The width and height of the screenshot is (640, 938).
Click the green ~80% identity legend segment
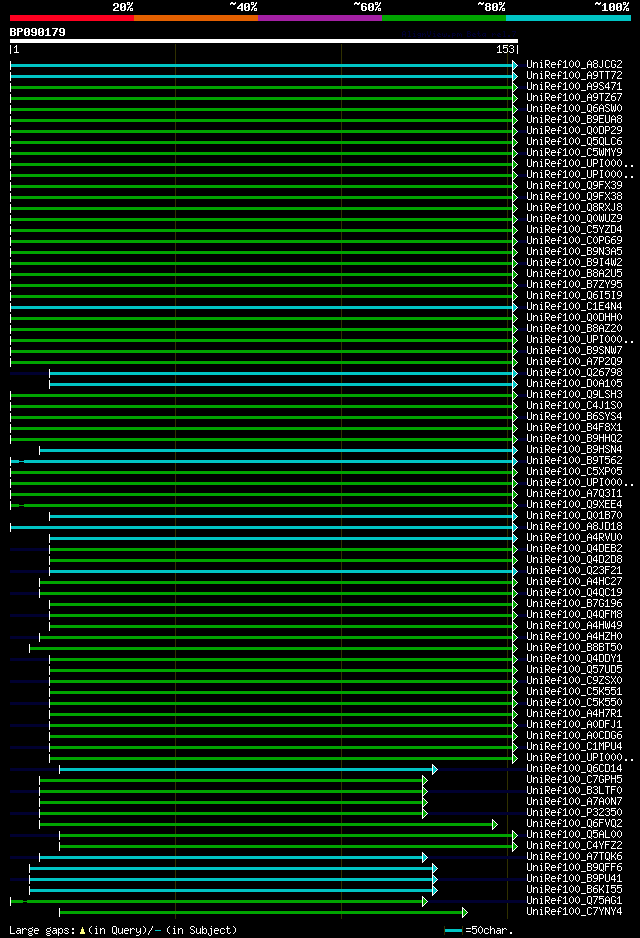(x=444, y=18)
